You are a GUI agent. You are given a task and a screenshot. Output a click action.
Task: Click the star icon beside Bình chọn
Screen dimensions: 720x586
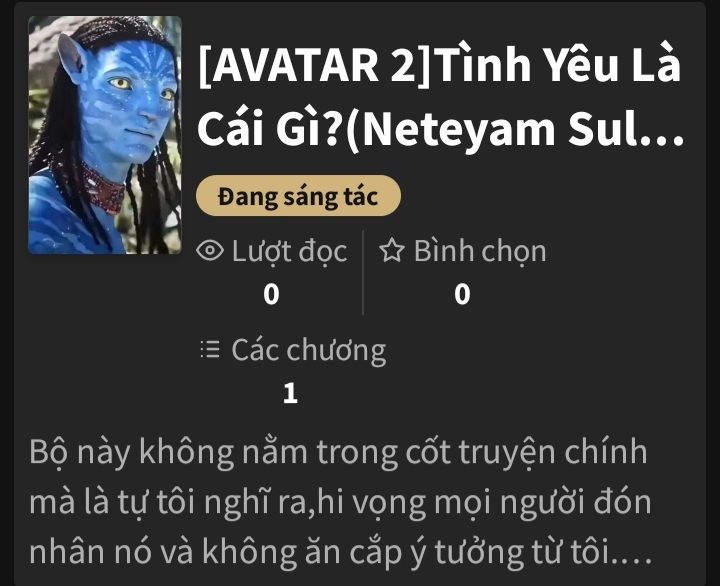pos(392,250)
